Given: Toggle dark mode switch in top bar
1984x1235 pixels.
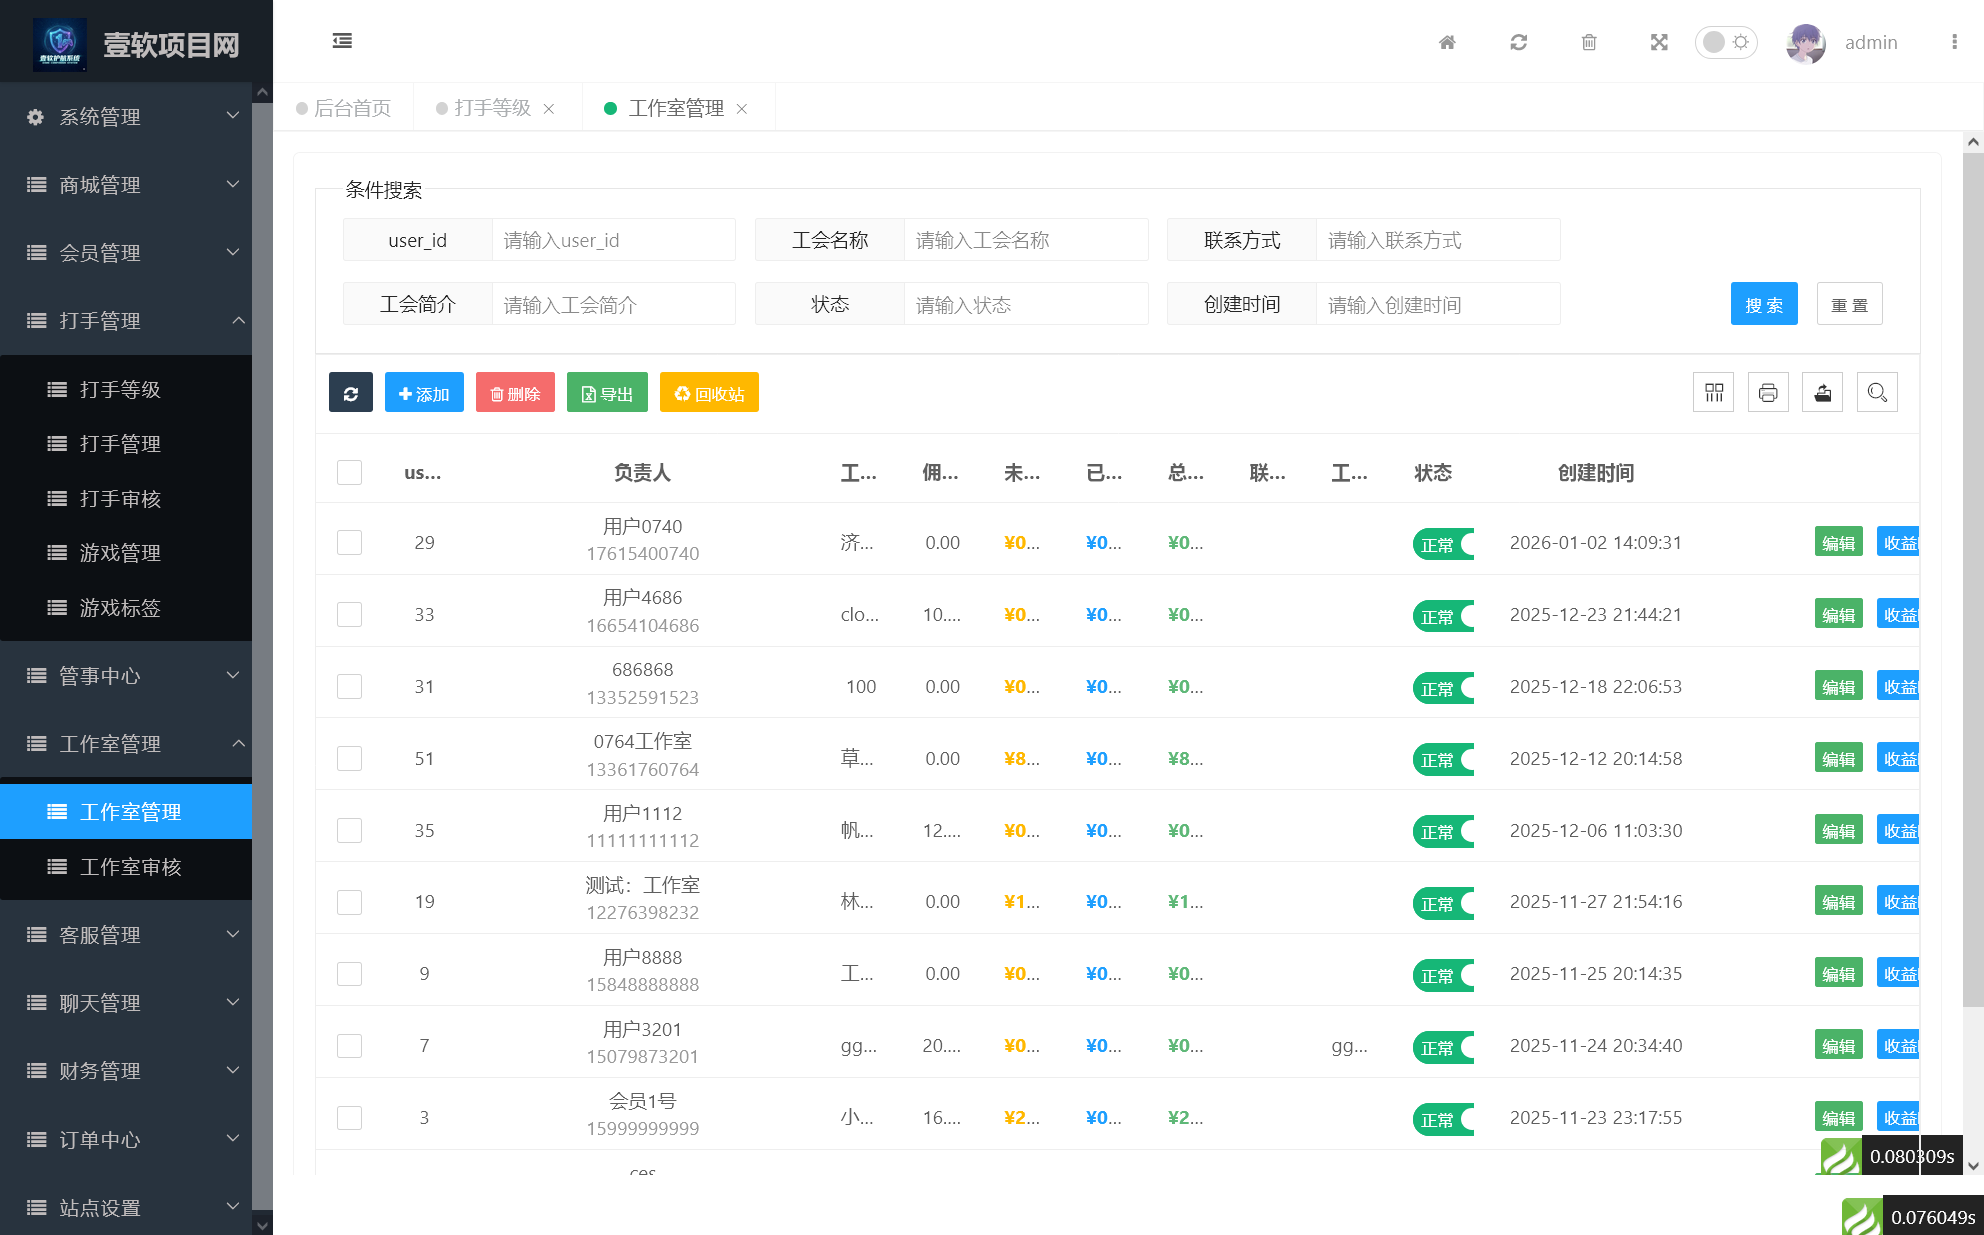Looking at the screenshot, I should click(x=1725, y=42).
